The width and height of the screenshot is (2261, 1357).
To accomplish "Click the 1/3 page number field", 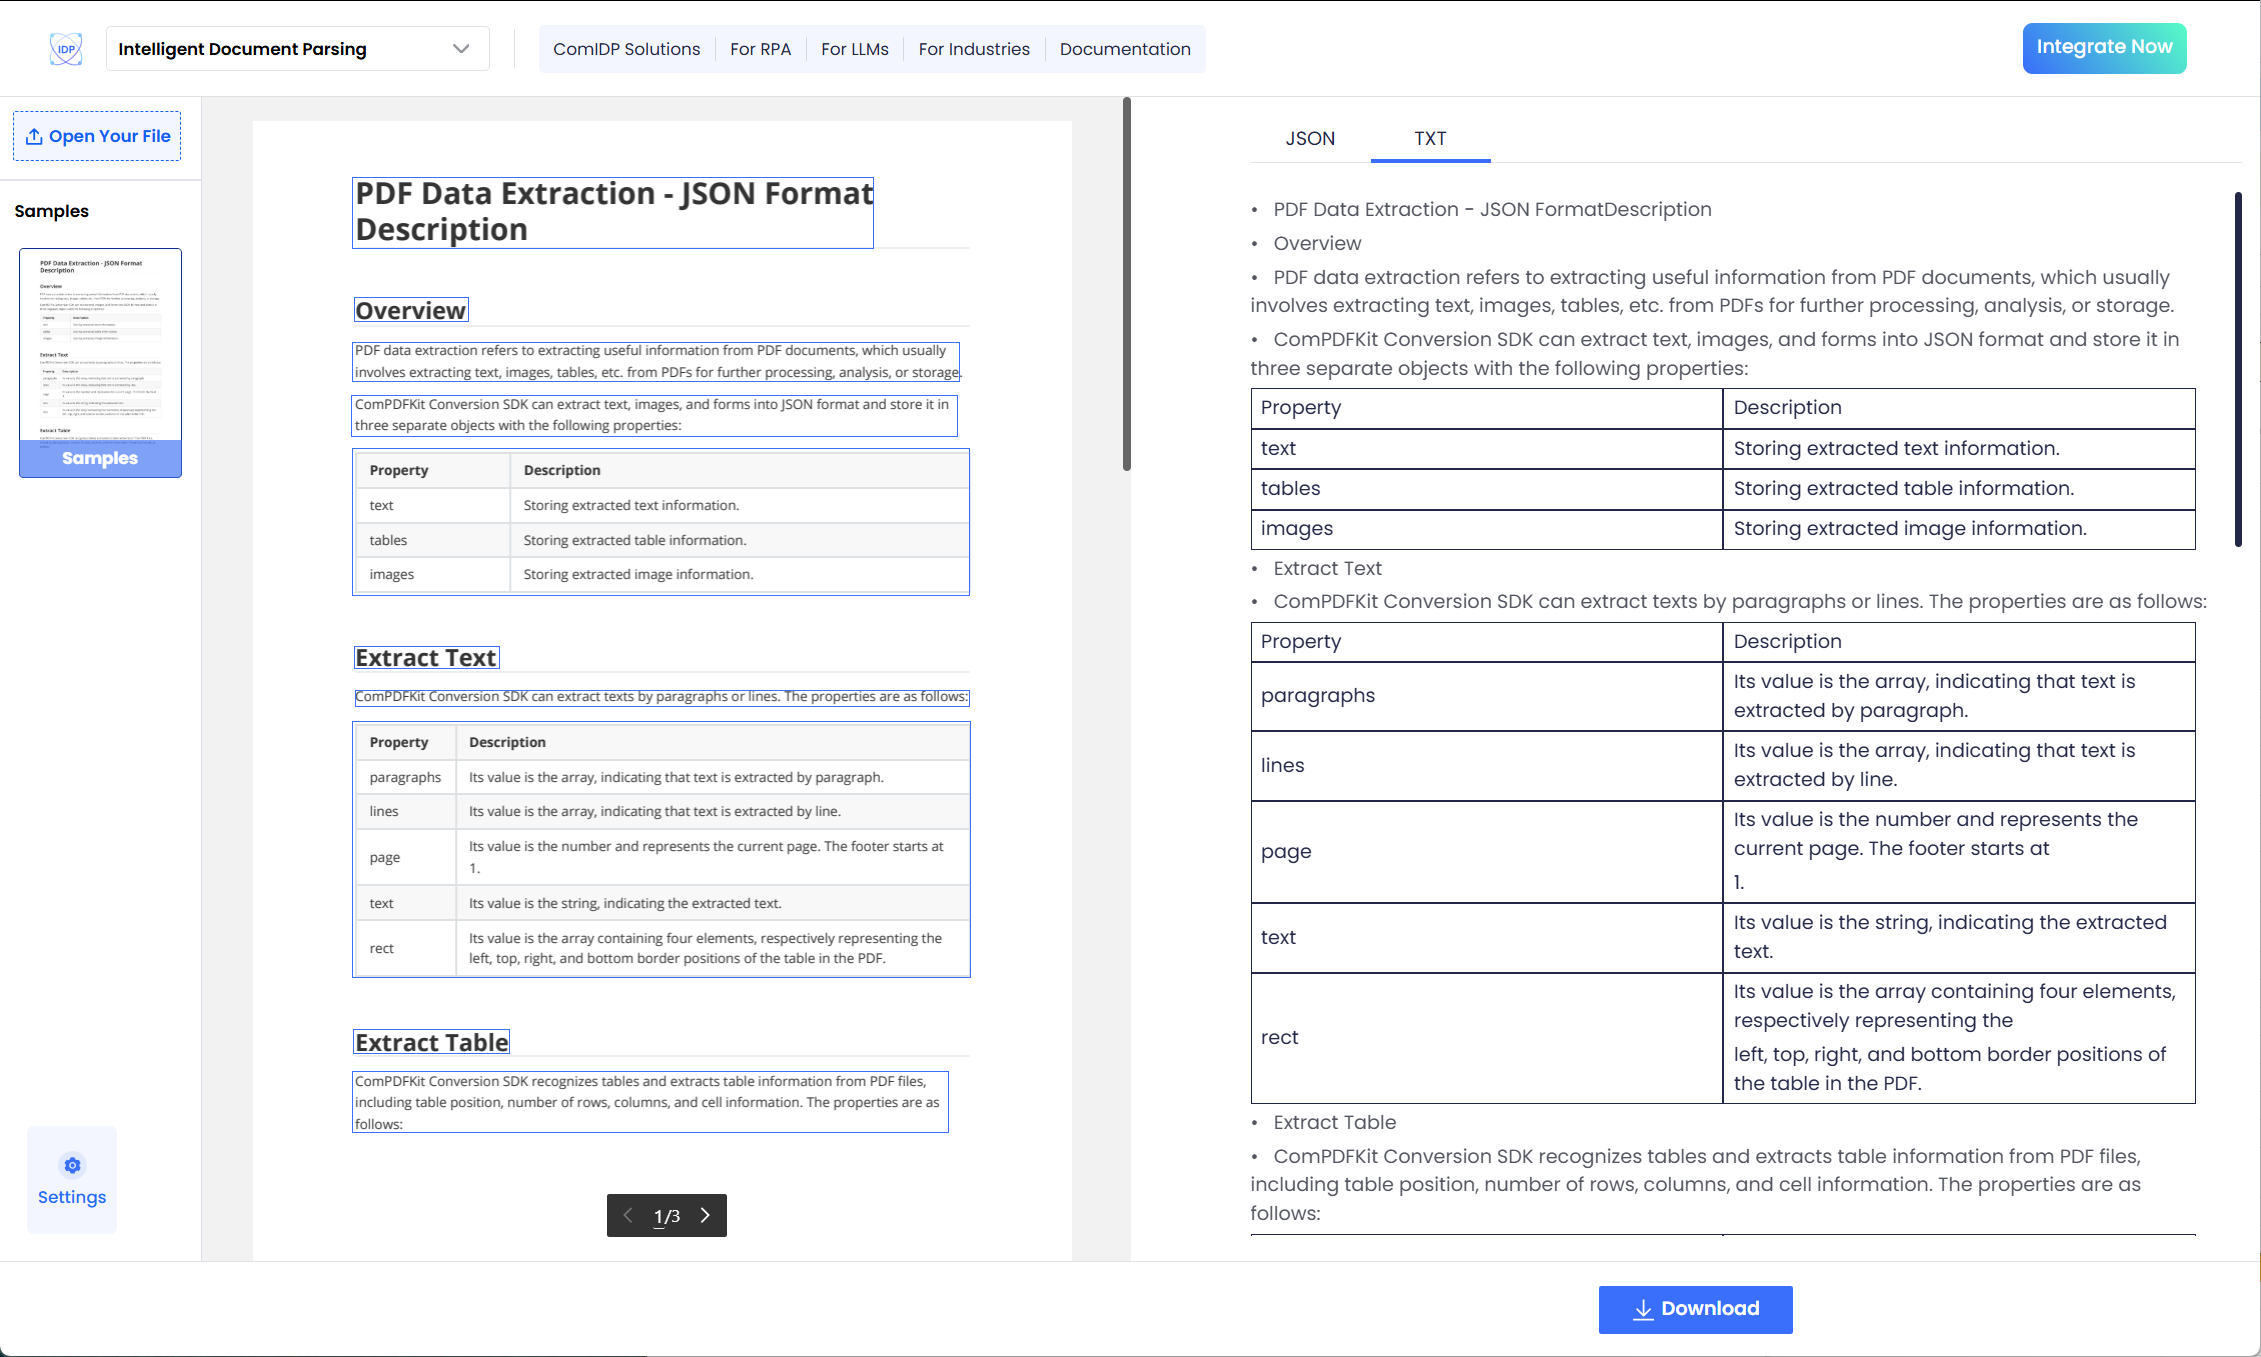I will click(667, 1216).
